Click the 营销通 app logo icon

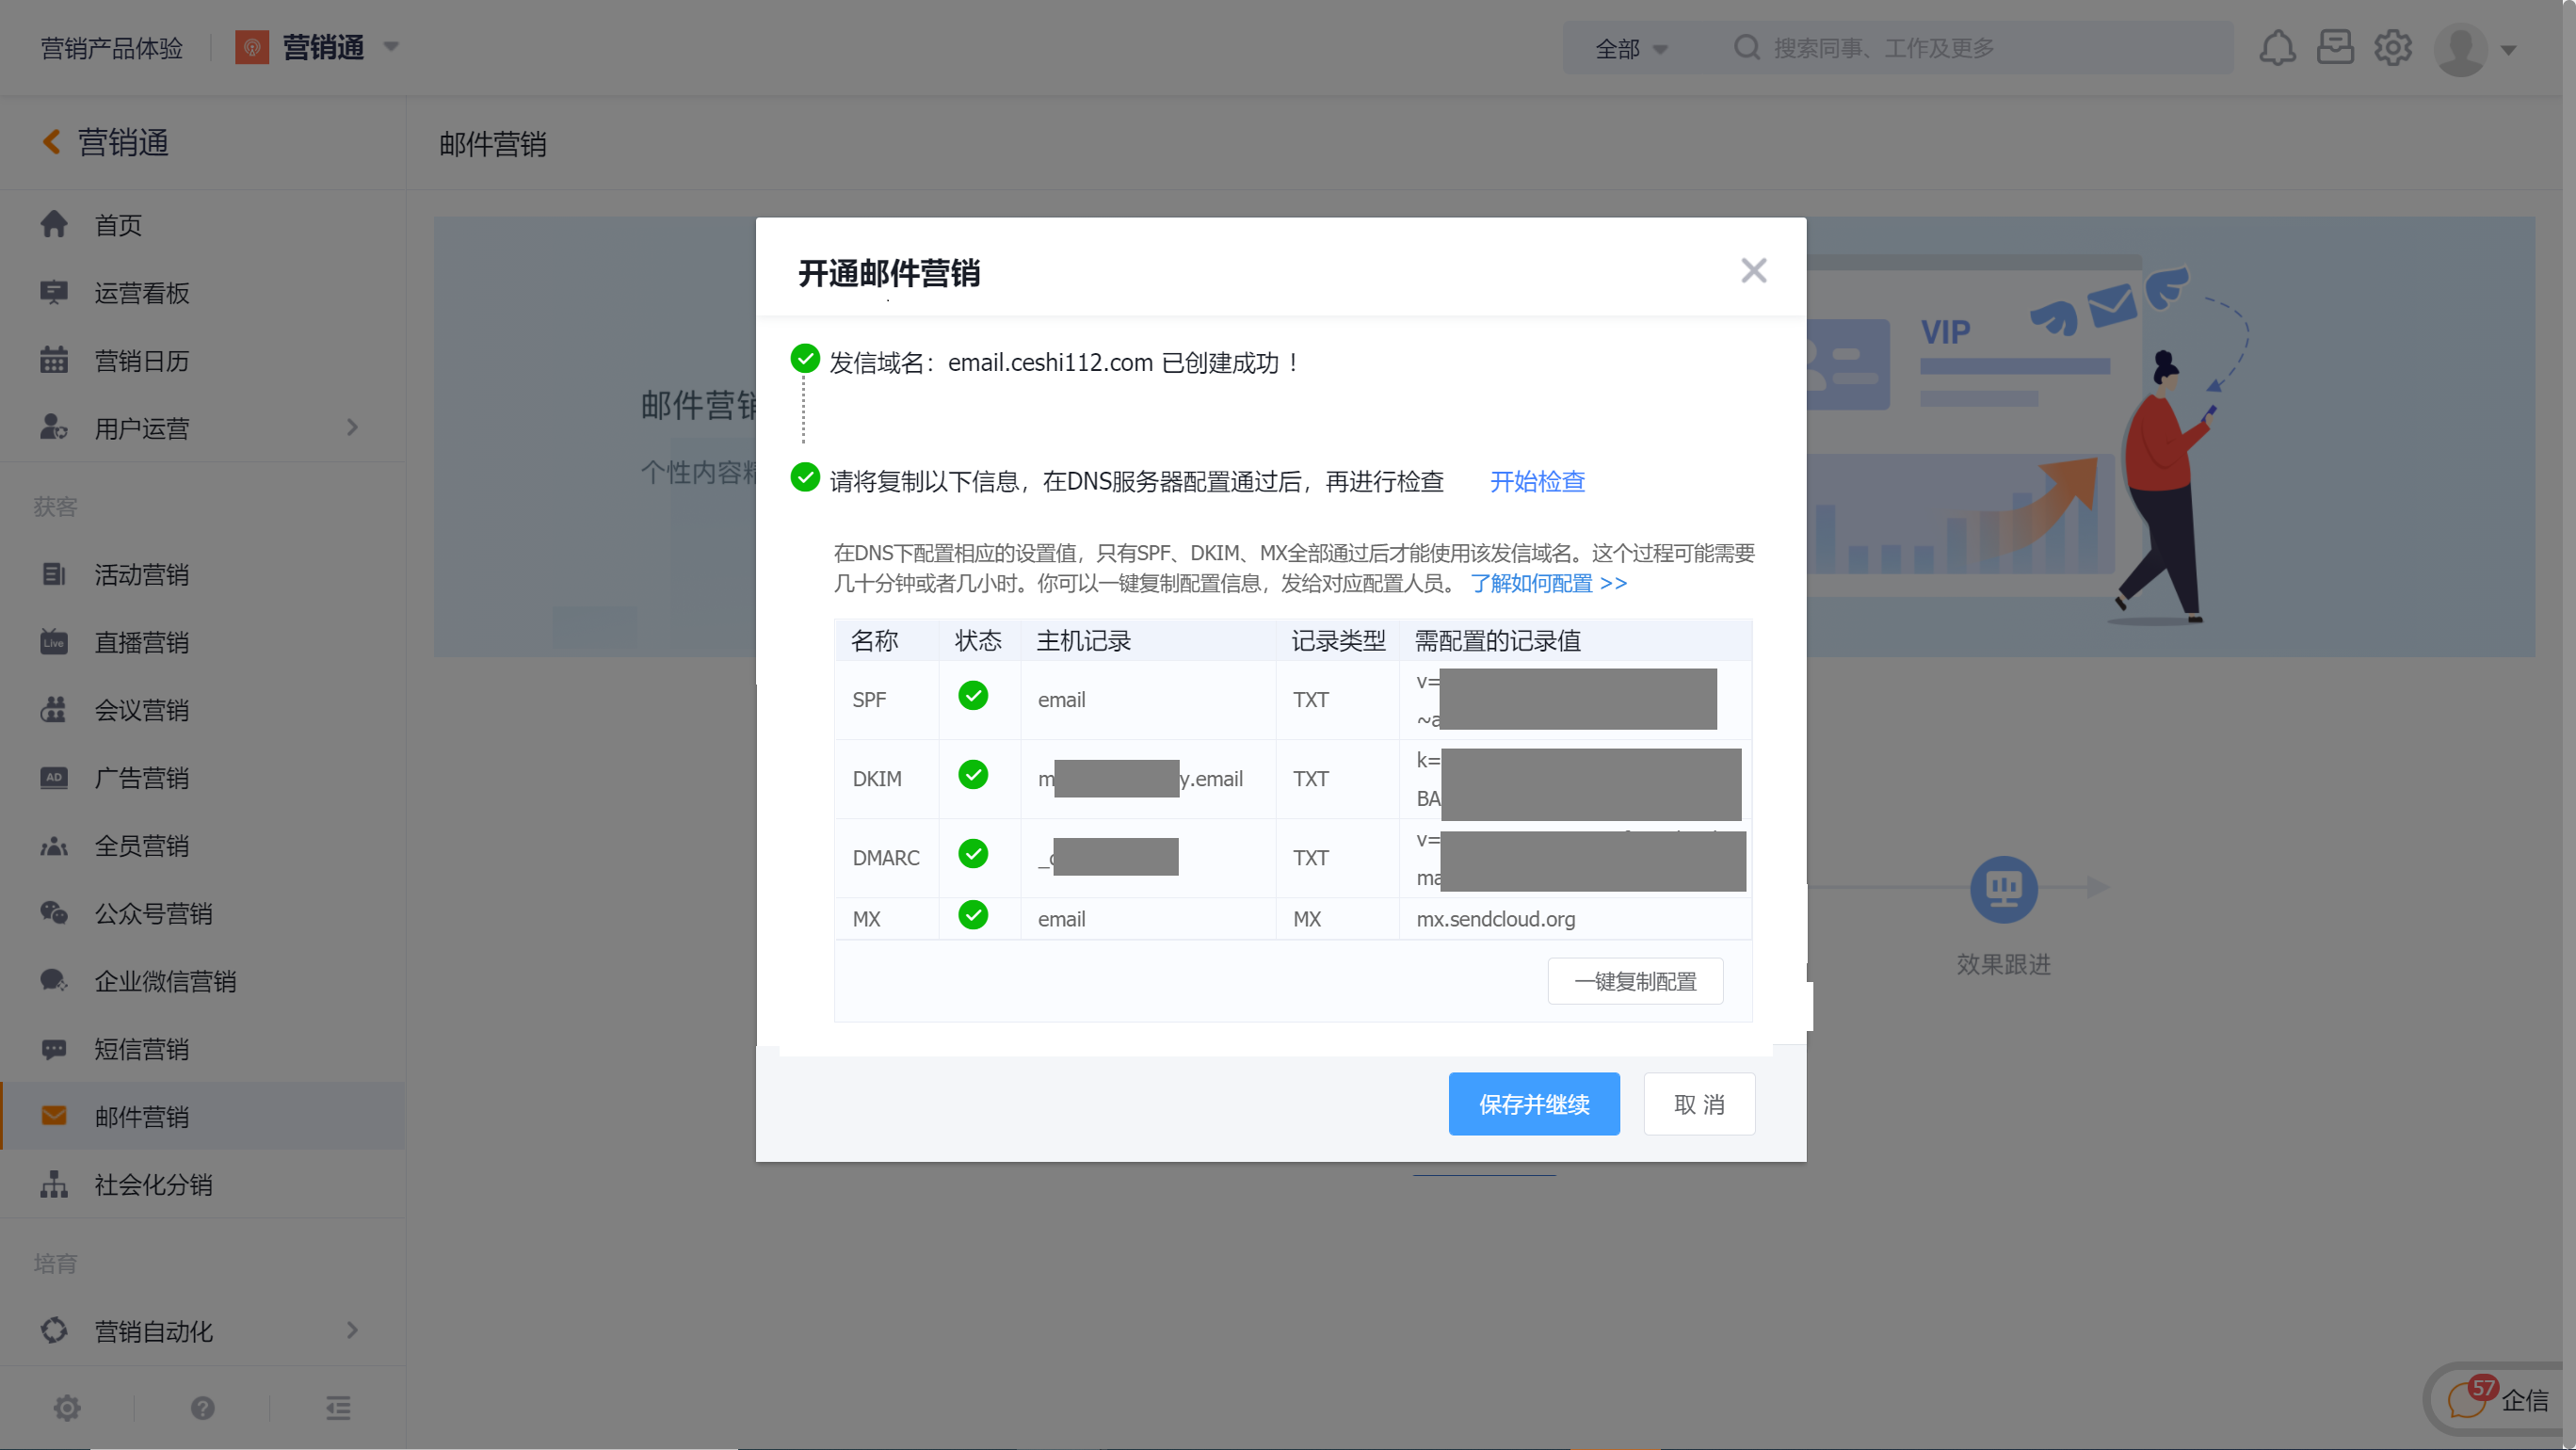tap(252, 47)
